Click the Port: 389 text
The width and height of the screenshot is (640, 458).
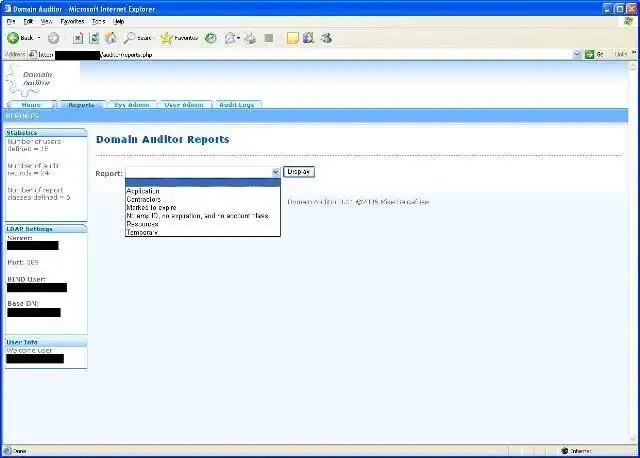[x=23, y=262]
